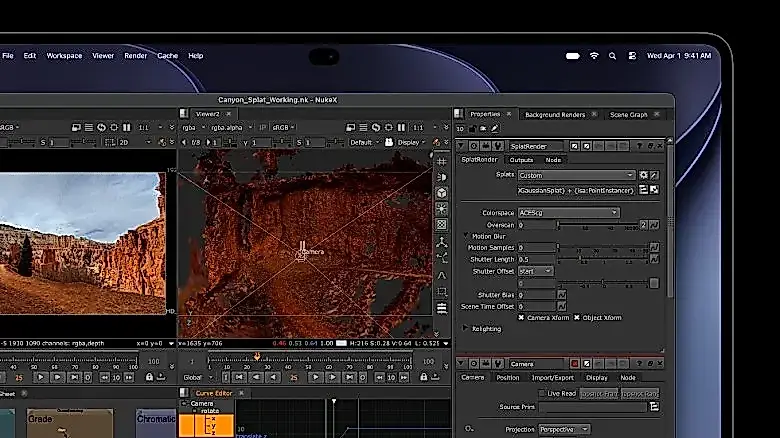
Task: Open the Shutter Offset start dropdown
Action: tap(535, 271)
